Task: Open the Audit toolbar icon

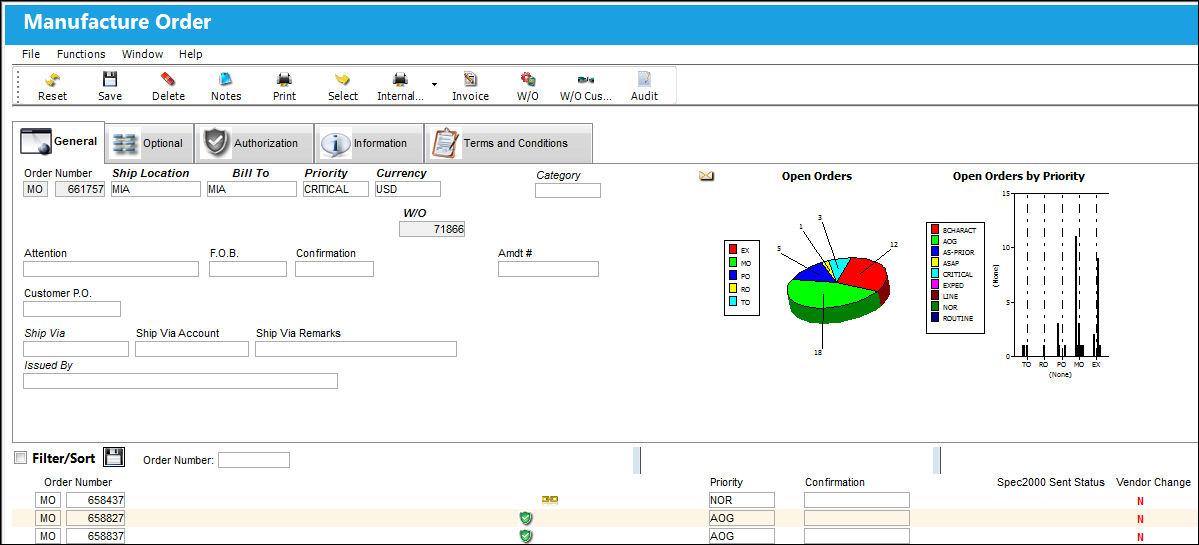Action: coord(644,79)
